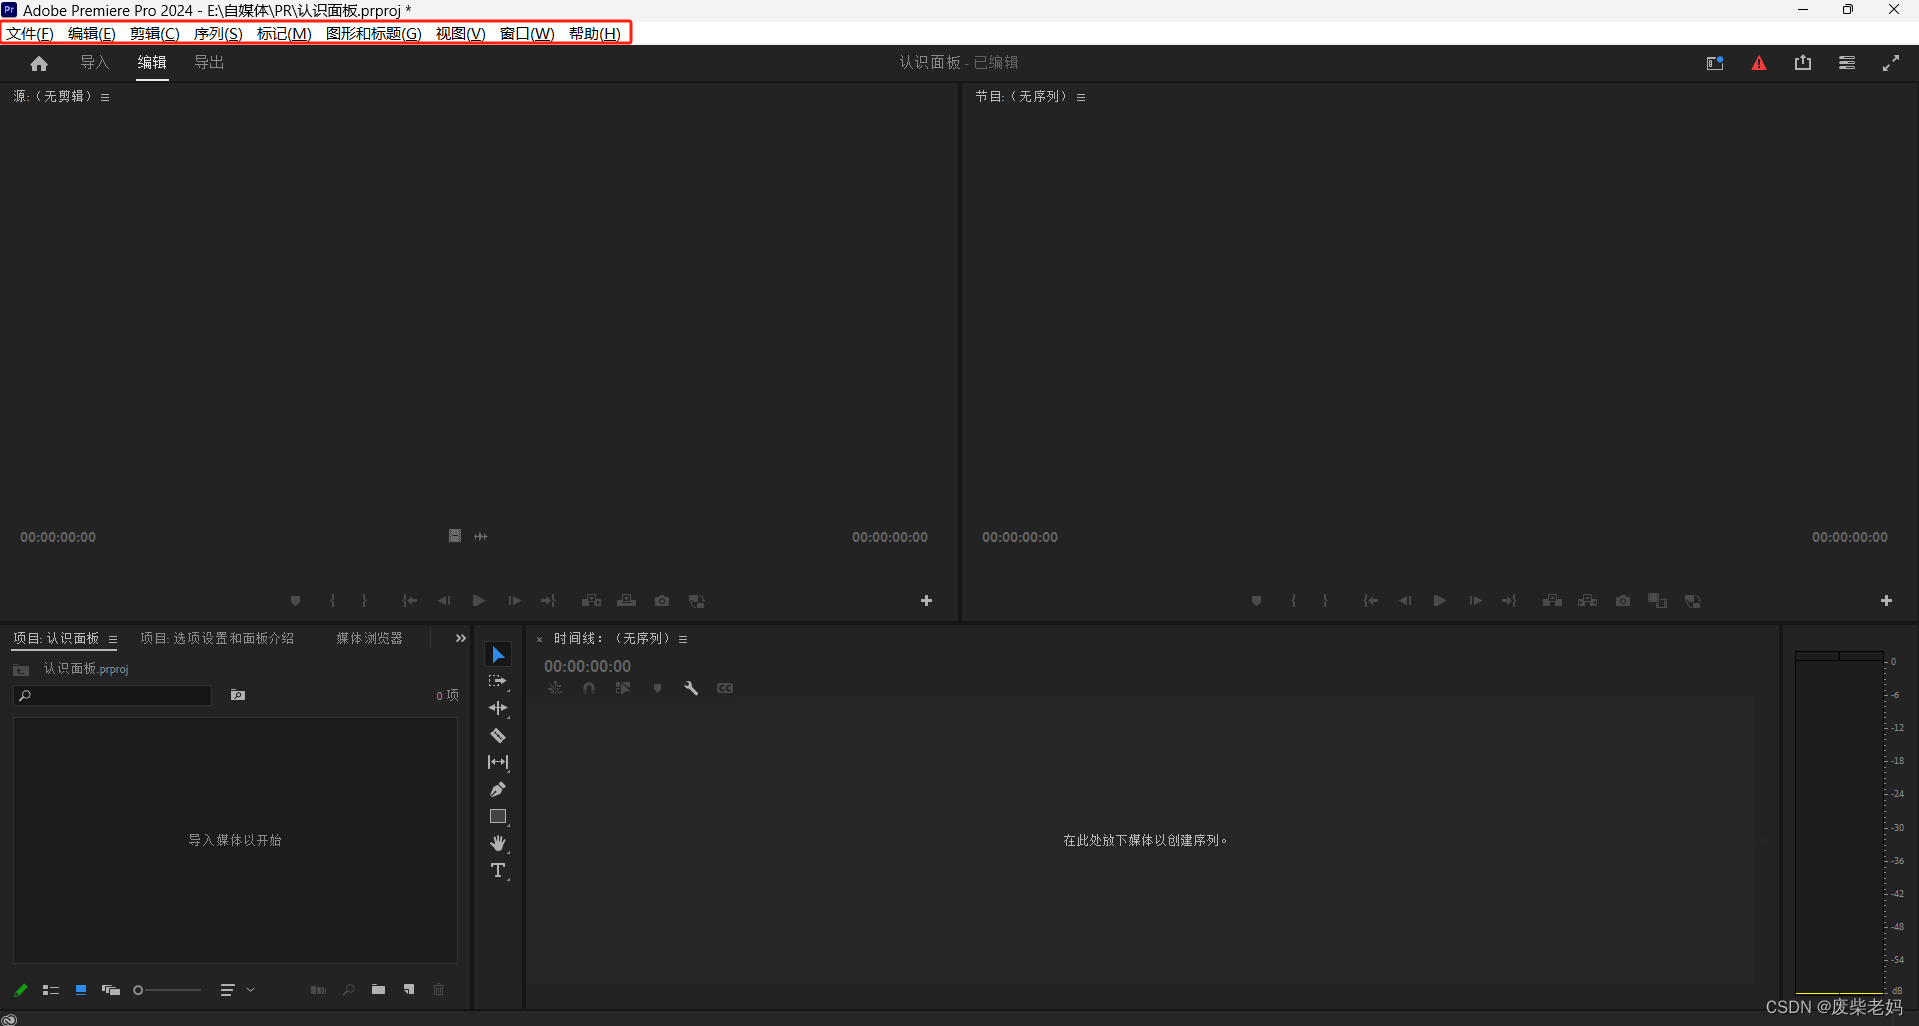Open Program monitor button editor plus
Viewport: 1919px width, 1026px height.
pos(1887,601)
